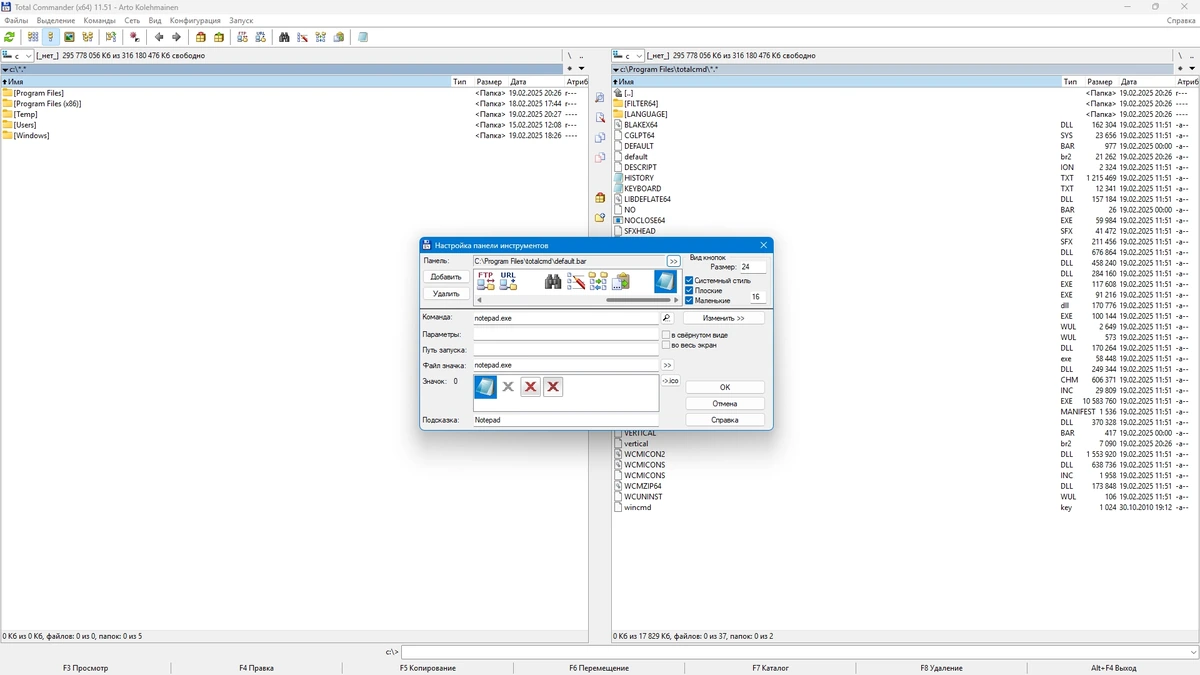
Task: Open the Выделение menu
Action: tap(55, 20)
